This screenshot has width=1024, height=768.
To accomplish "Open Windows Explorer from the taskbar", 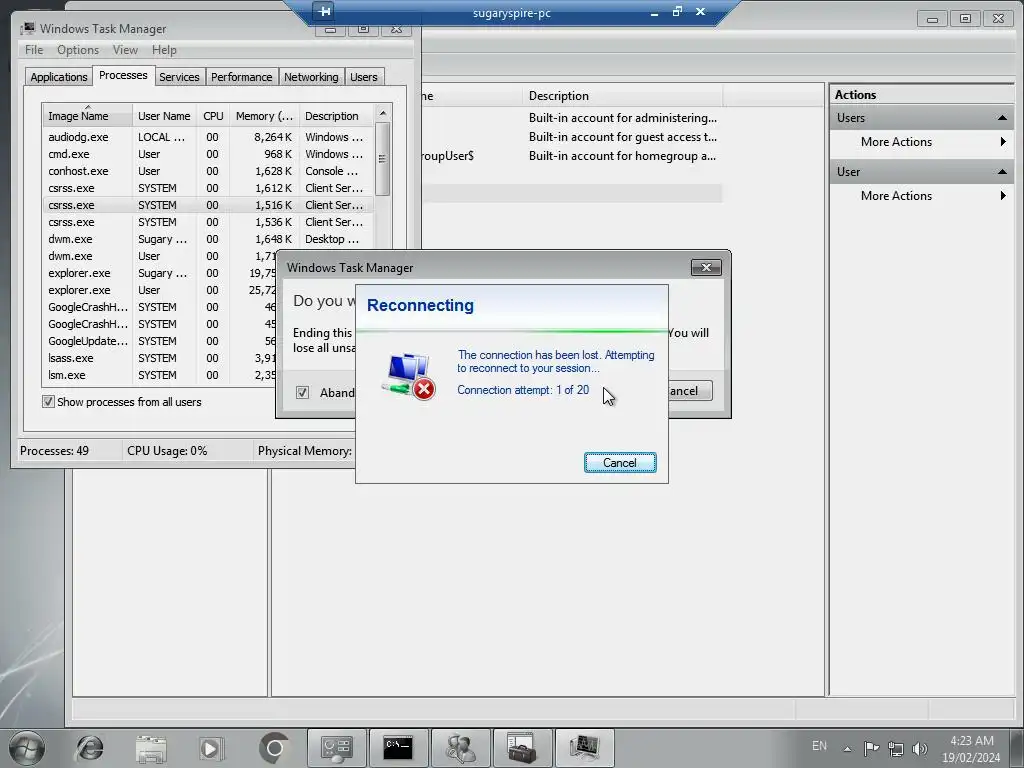I will [151, 748].
